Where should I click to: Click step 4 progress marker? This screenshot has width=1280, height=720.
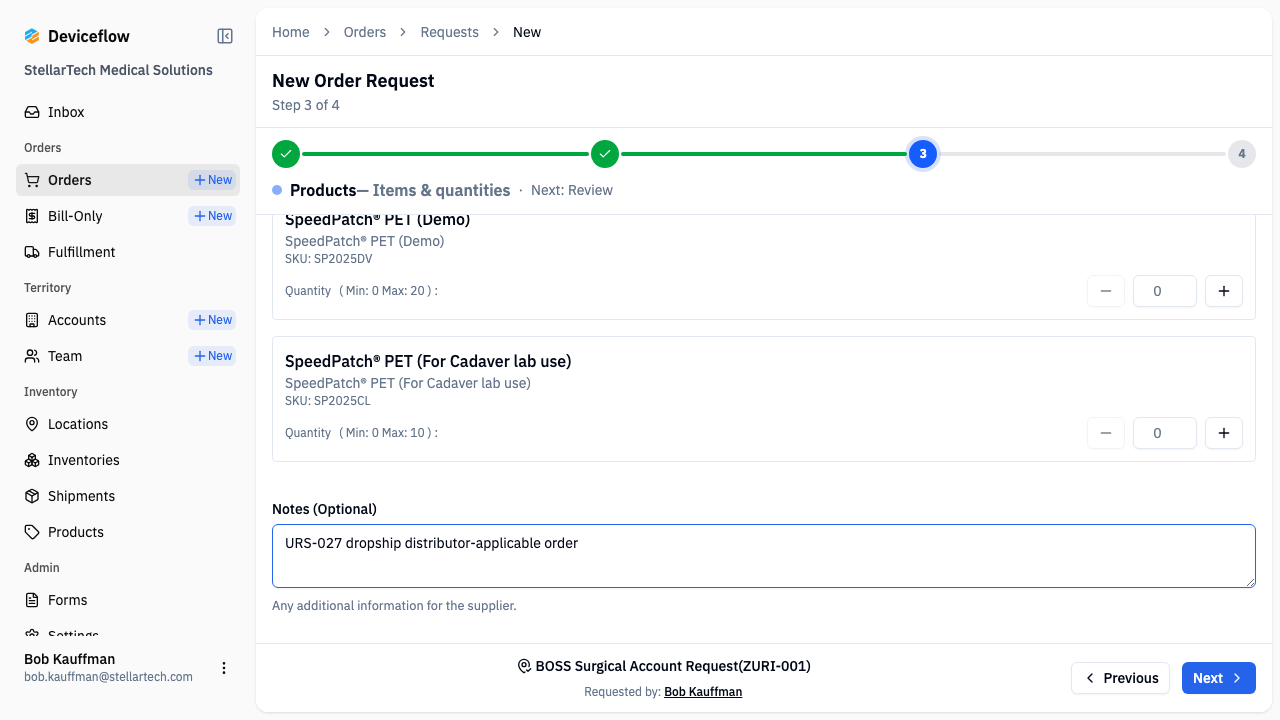[1242, 154]
